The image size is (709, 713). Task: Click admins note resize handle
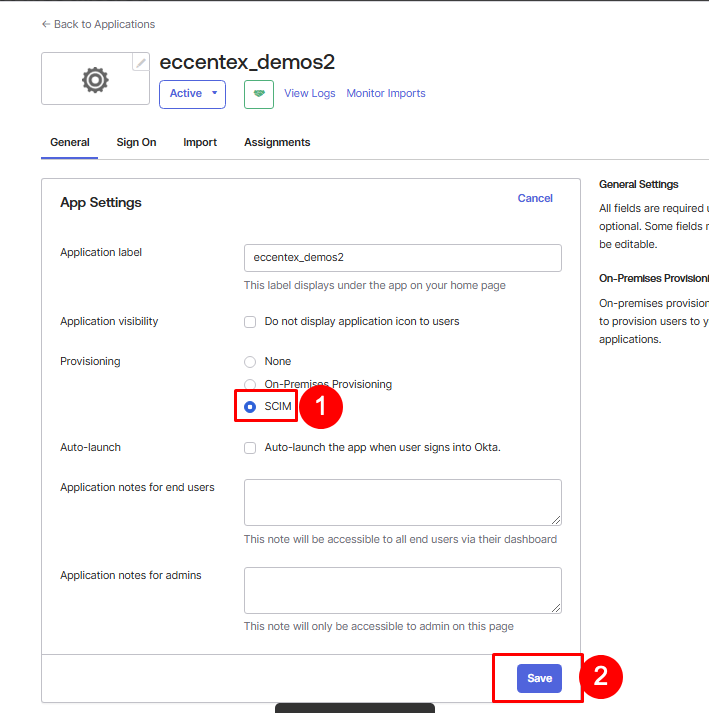(x=556, y=608)
